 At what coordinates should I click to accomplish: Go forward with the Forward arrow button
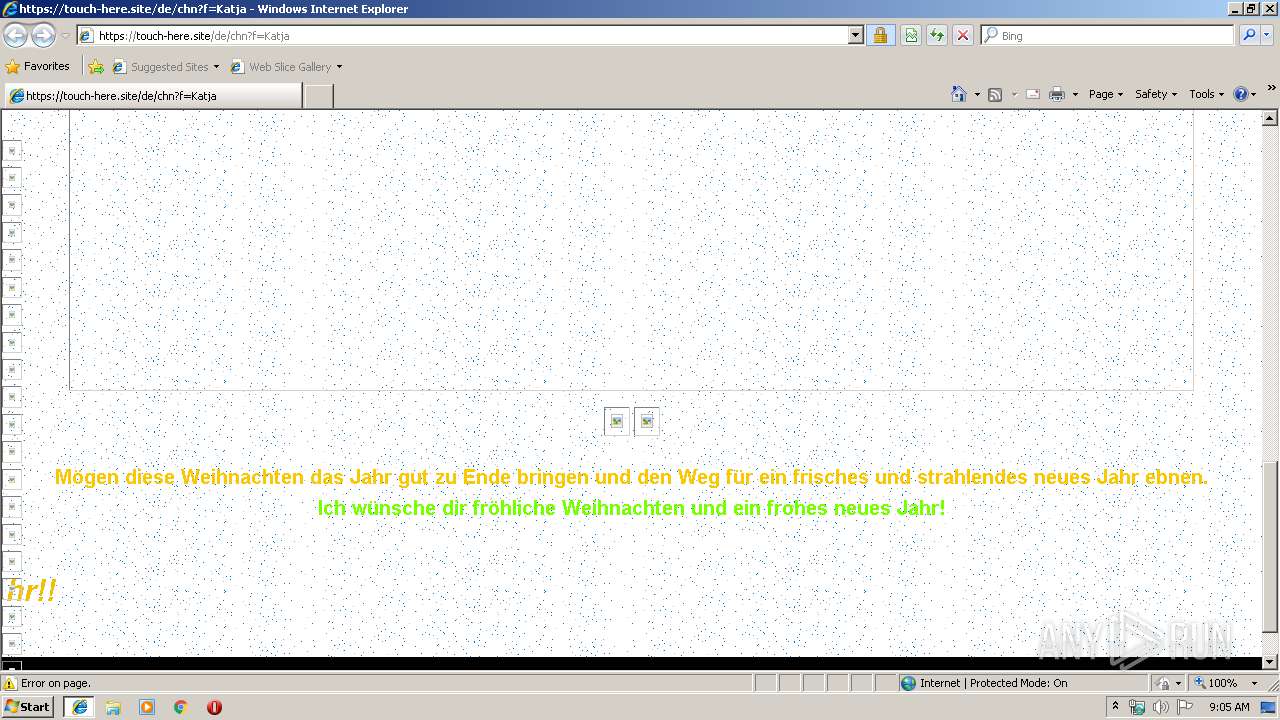[x=43, y=36]
